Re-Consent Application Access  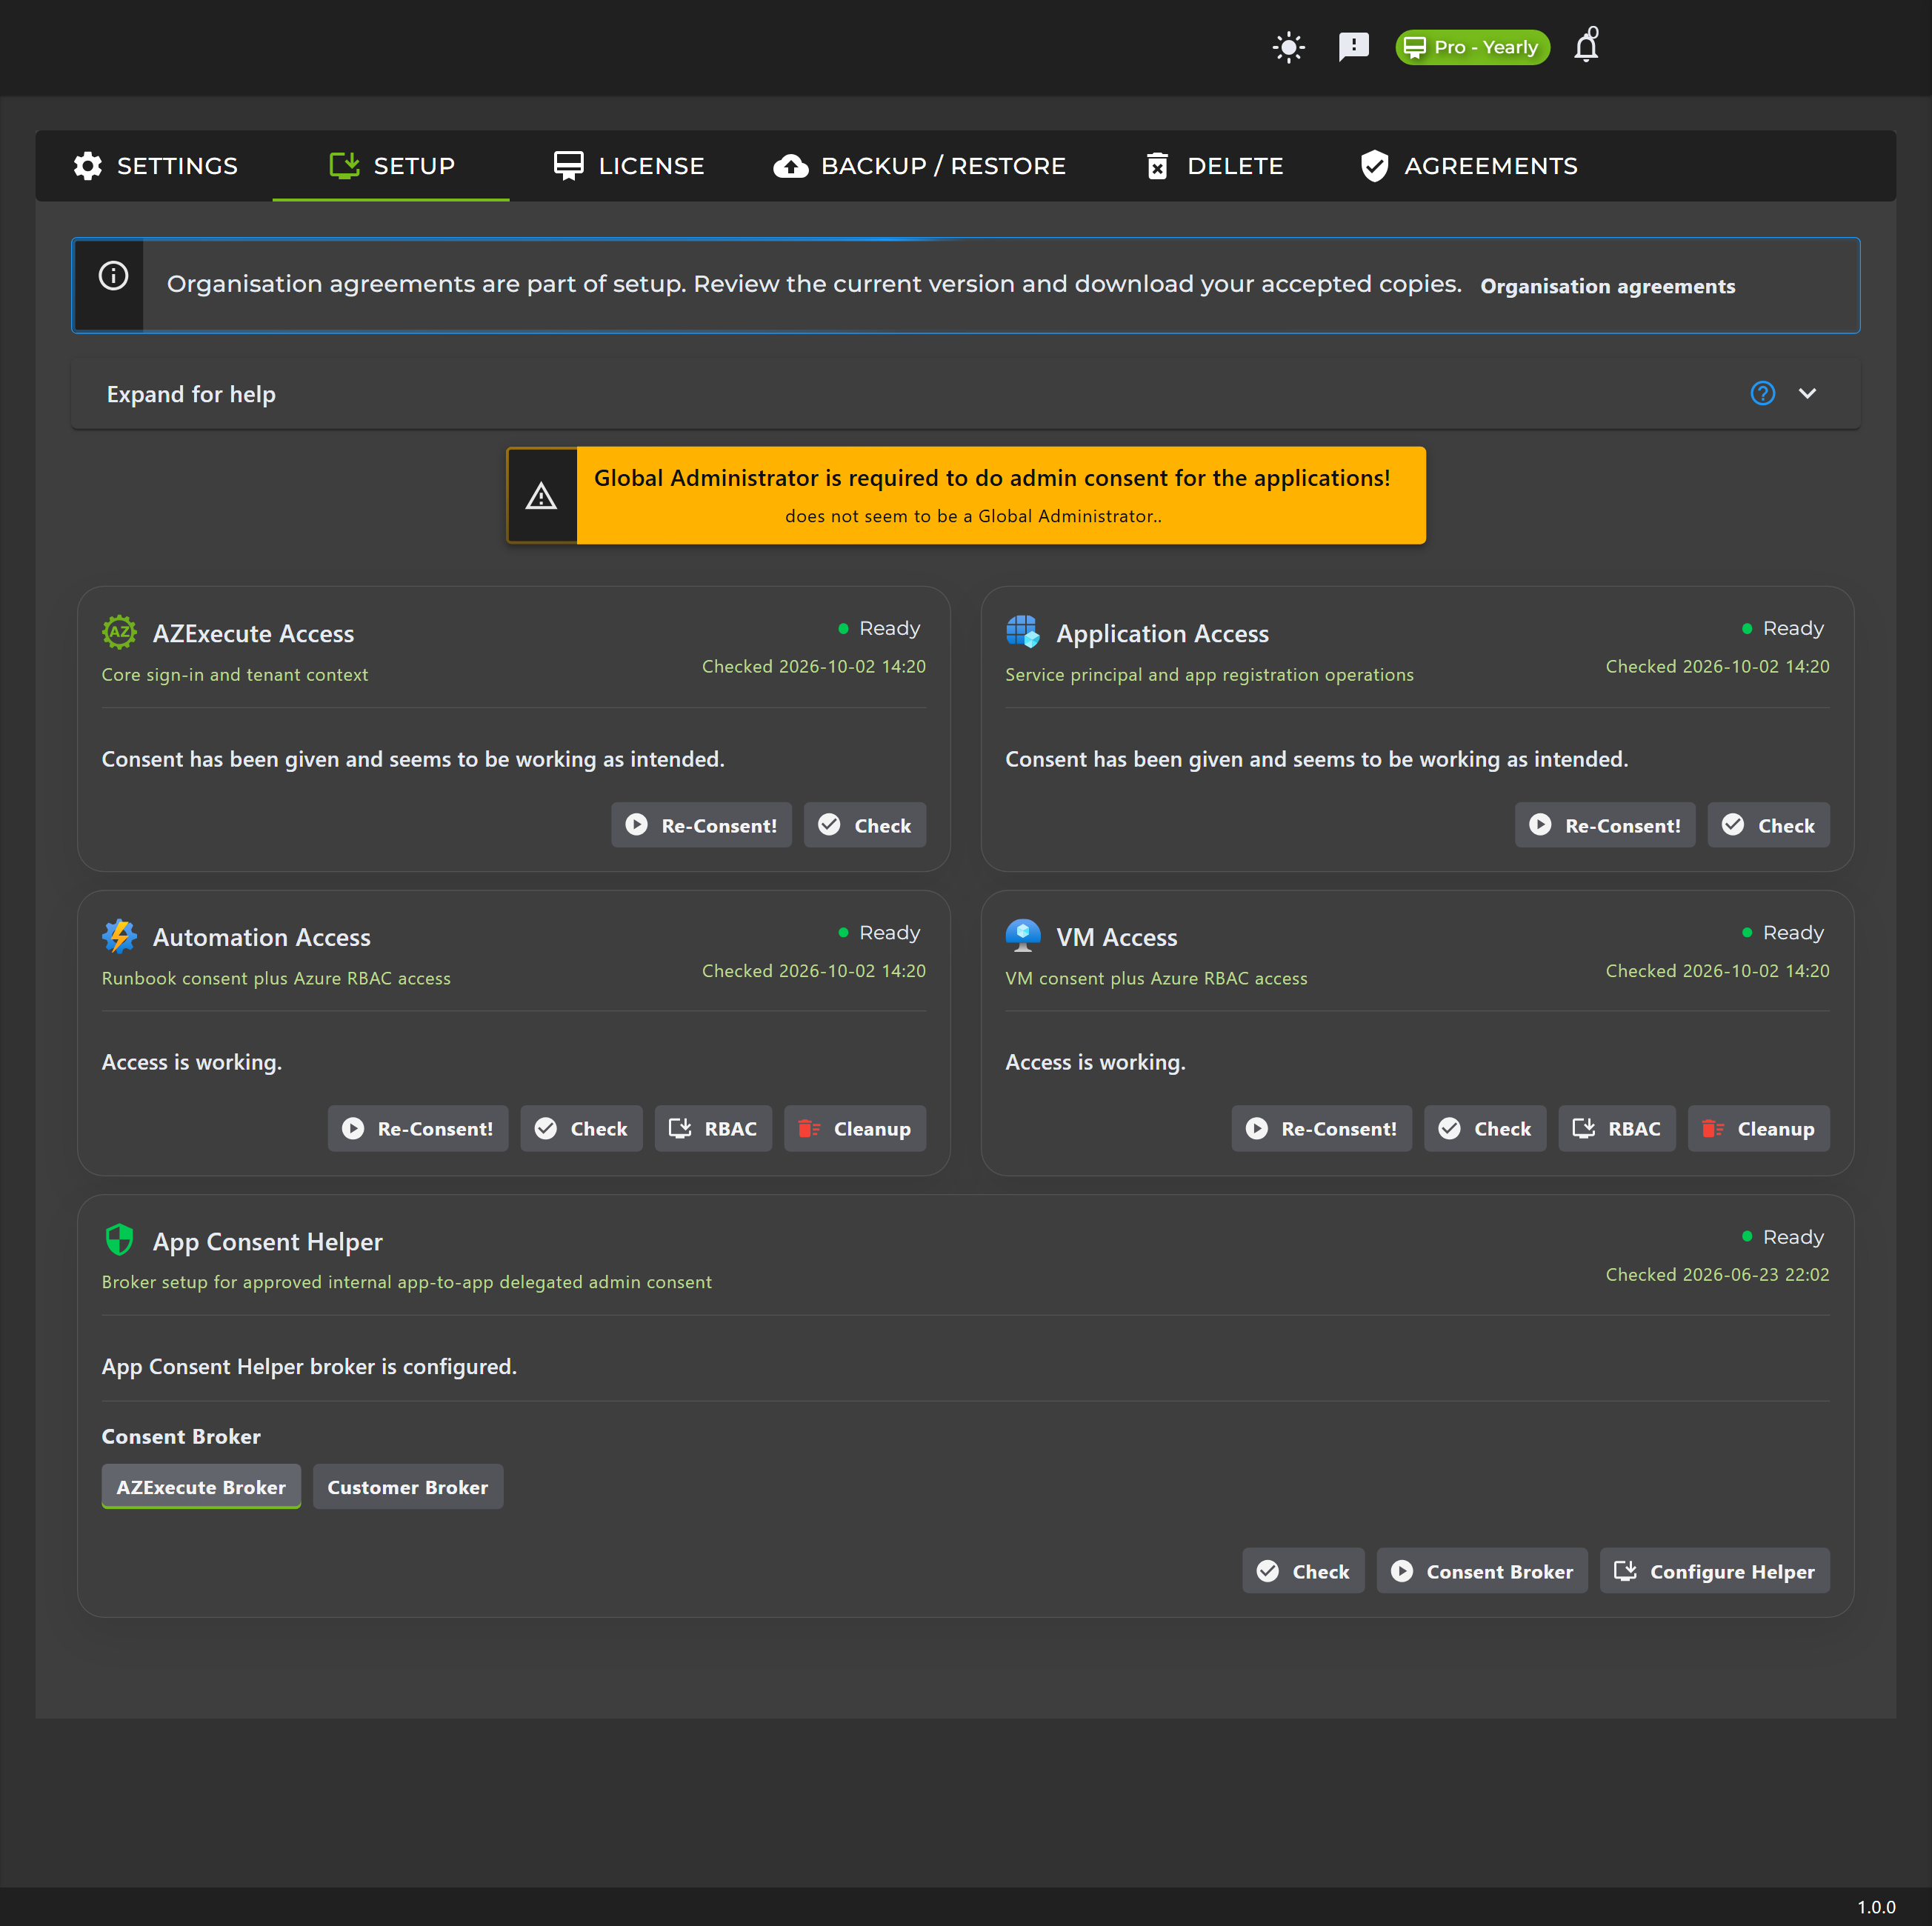pos(1605,825)
